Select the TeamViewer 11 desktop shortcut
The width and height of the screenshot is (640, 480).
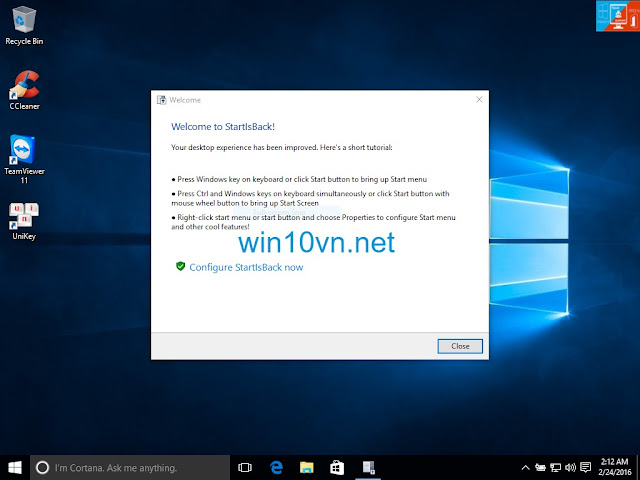24,159
